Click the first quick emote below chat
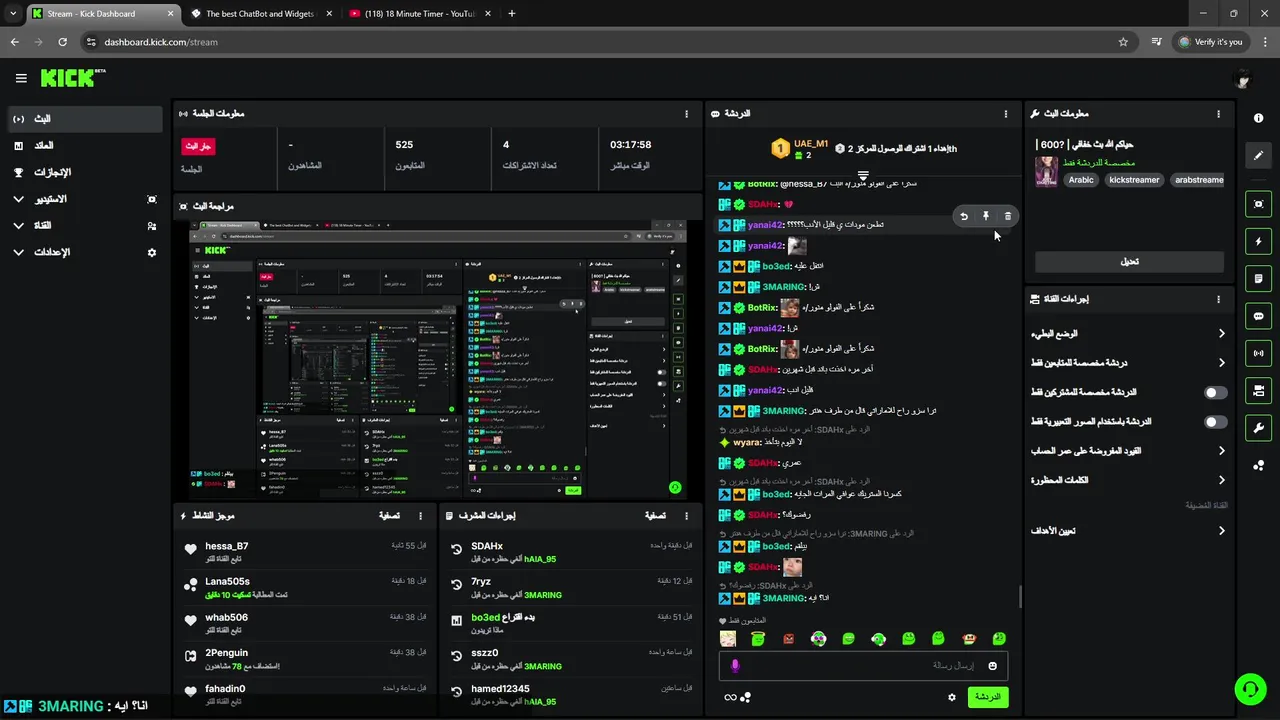Screen dimensions: 1280x720 728,639
